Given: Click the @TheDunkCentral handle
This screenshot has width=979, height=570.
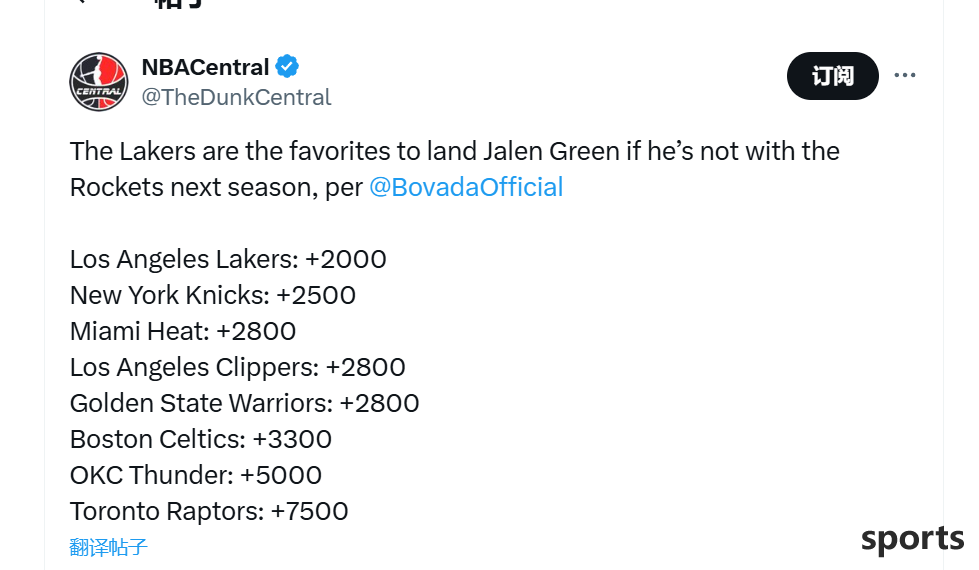Looking at the screenshot, I should (236, 97).
